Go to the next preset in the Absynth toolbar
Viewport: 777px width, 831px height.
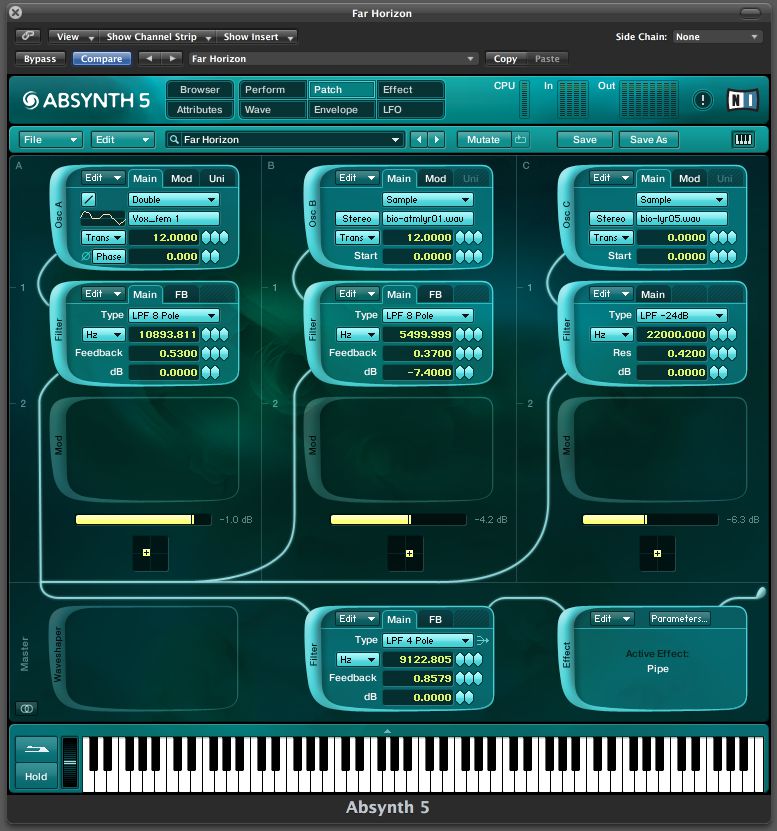click(437, 139)
